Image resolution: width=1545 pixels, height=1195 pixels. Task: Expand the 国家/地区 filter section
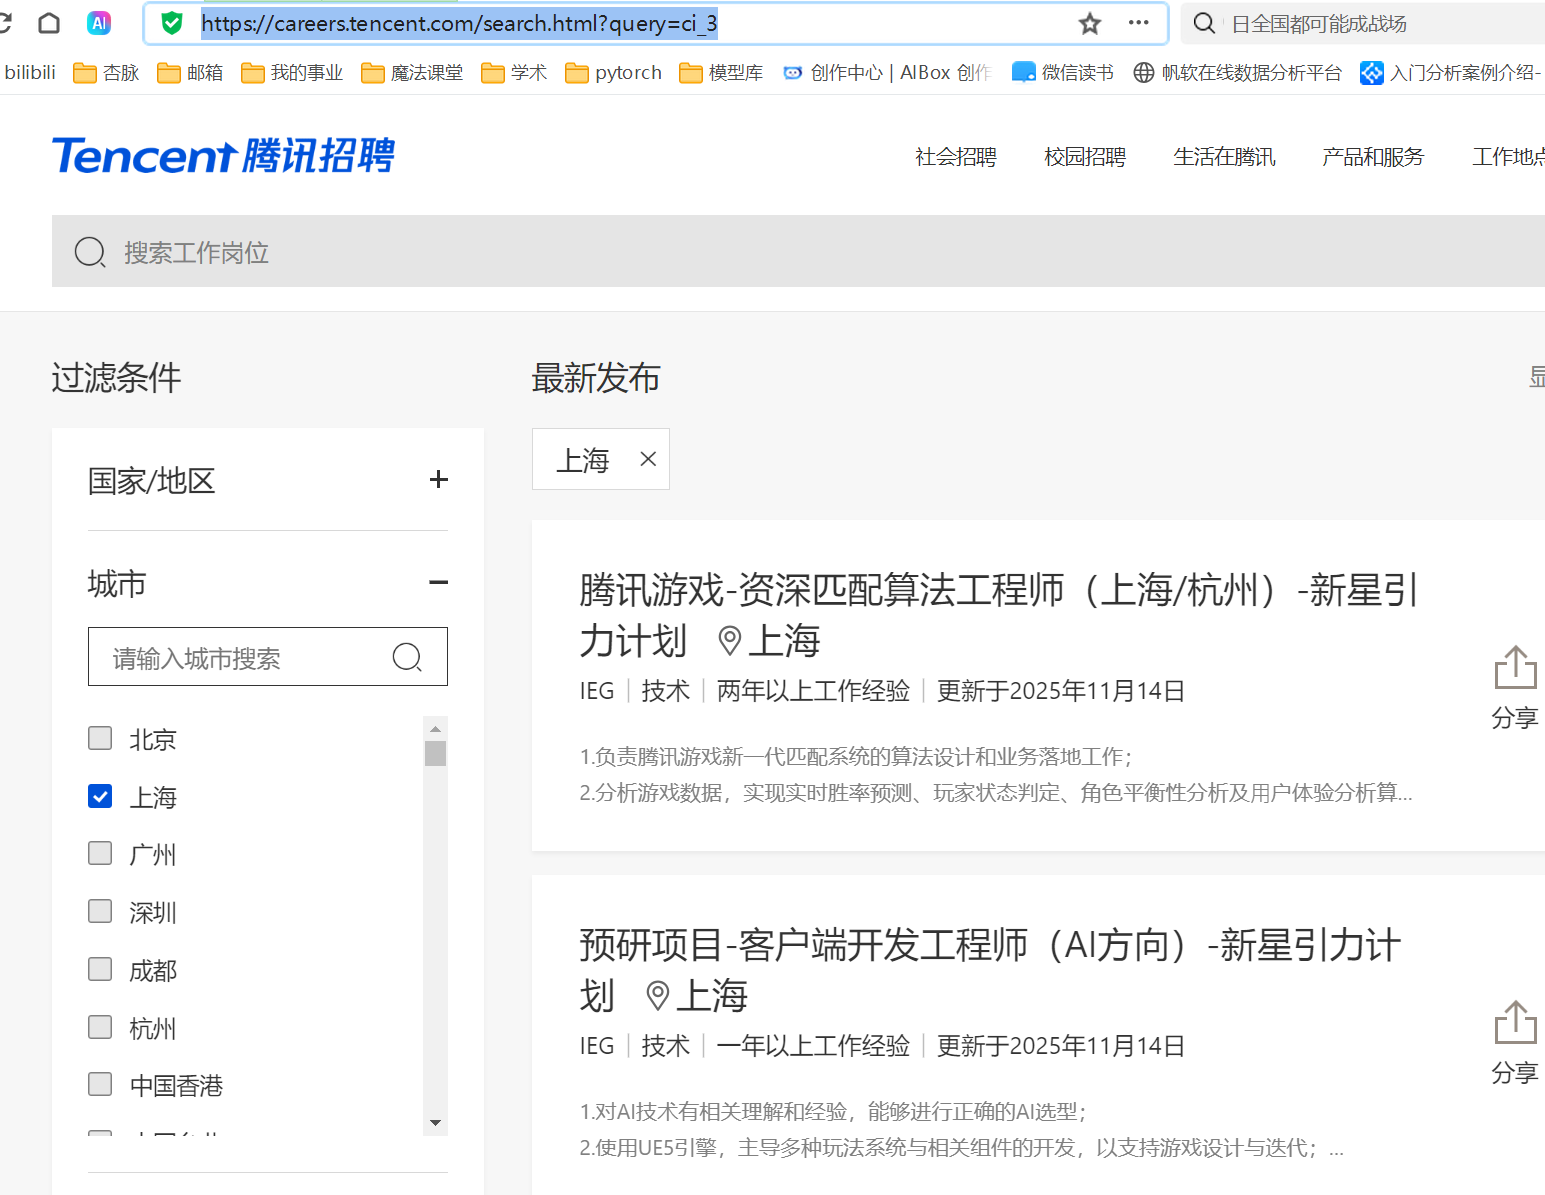point(438,479)
